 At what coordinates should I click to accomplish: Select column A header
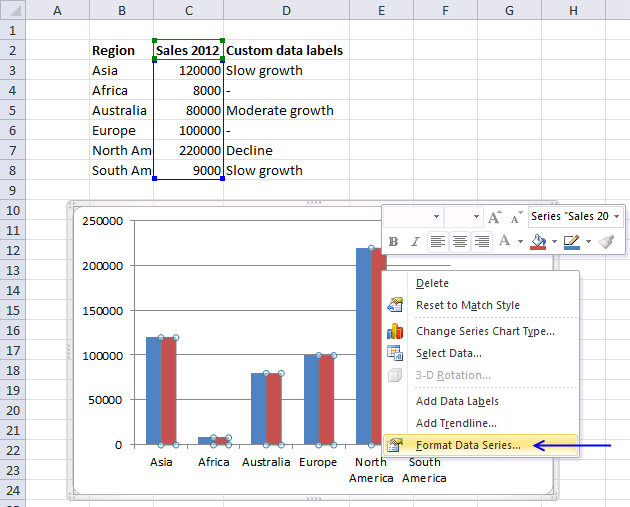tap(57, 10)
